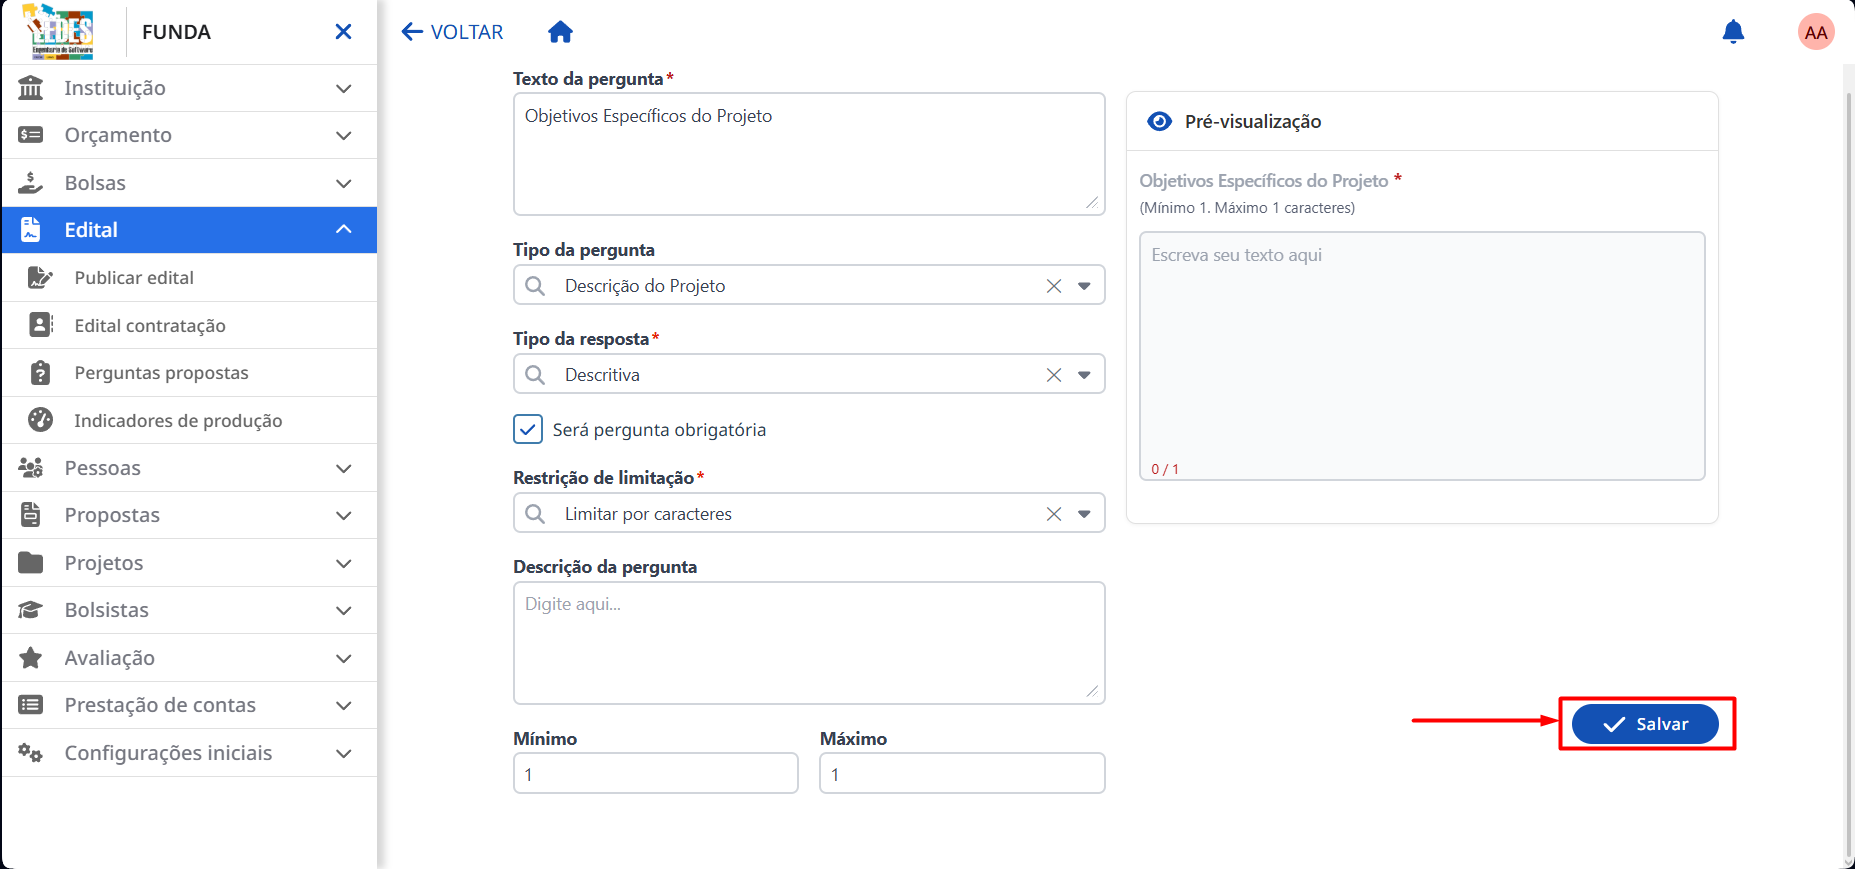Click the Orçamento money icon
1855x869 pixels.
[x=31, y=135]
